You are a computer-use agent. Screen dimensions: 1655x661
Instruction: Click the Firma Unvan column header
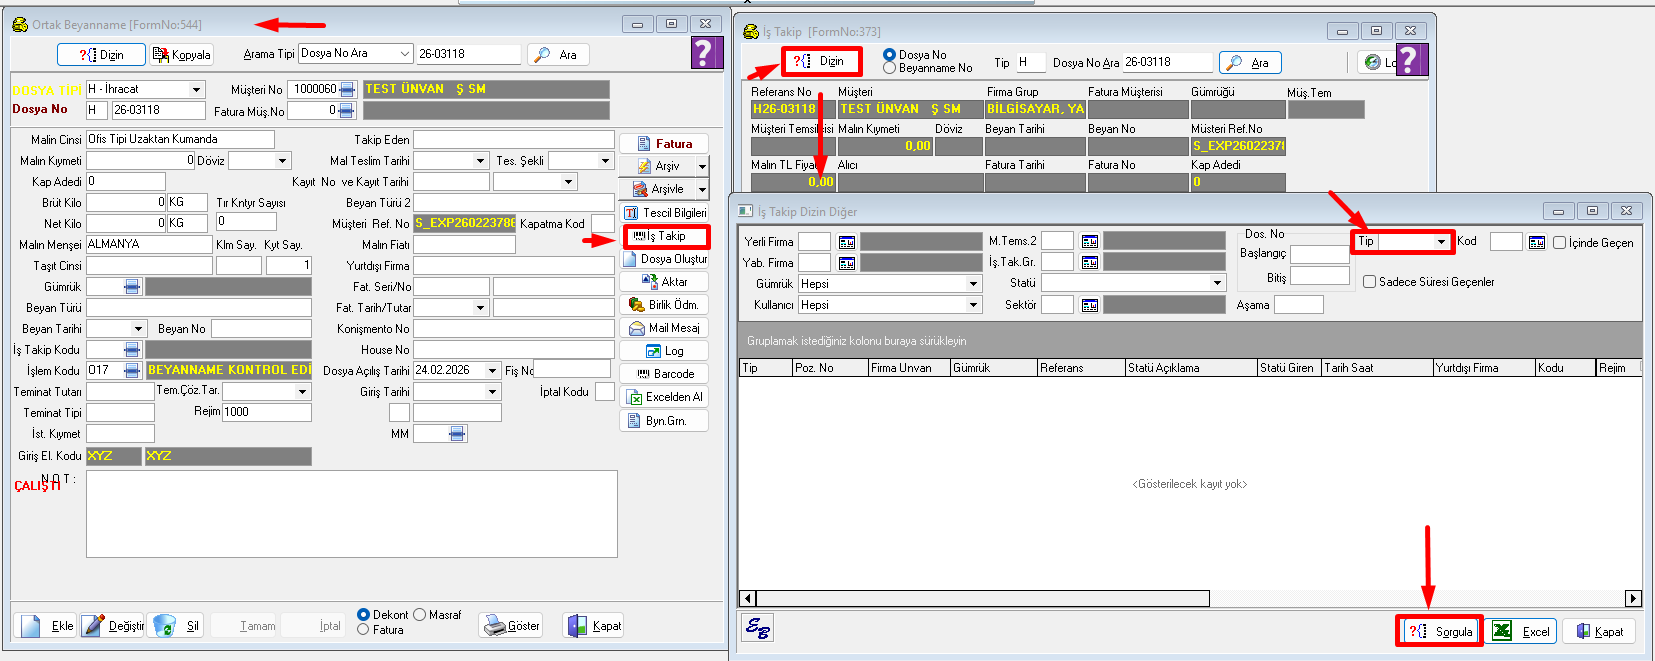point(906,368)
